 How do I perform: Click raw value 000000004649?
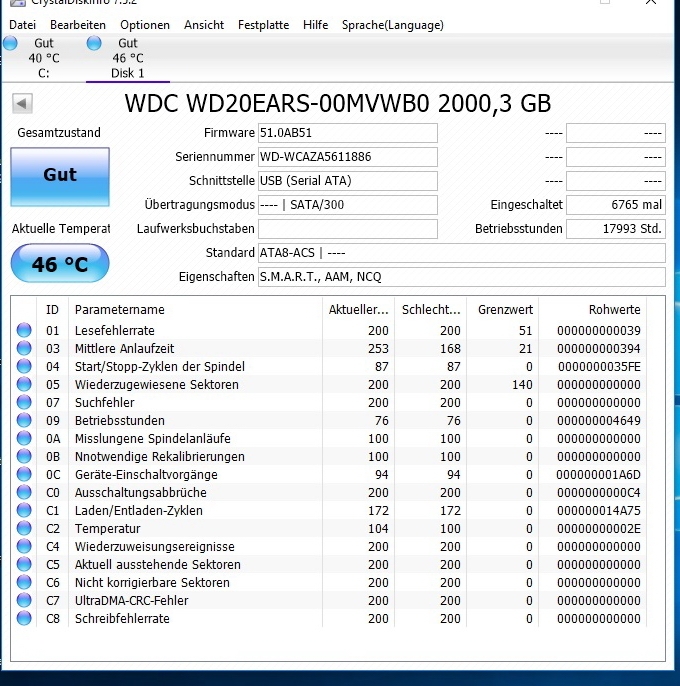tap(599, 420)
